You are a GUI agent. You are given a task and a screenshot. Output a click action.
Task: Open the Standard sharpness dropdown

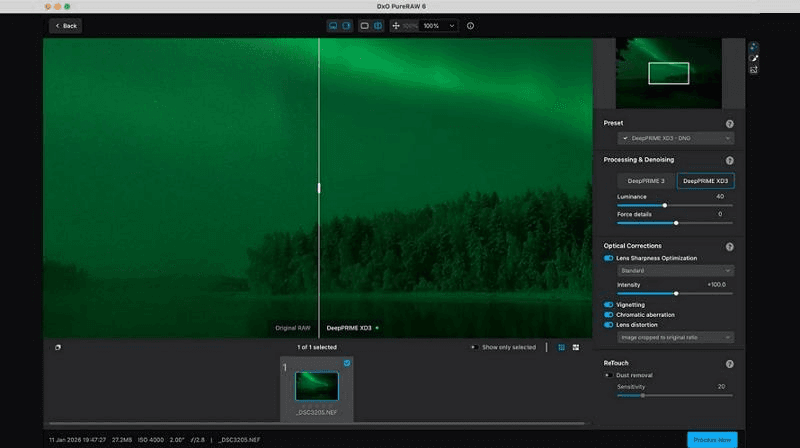[676, 270]
